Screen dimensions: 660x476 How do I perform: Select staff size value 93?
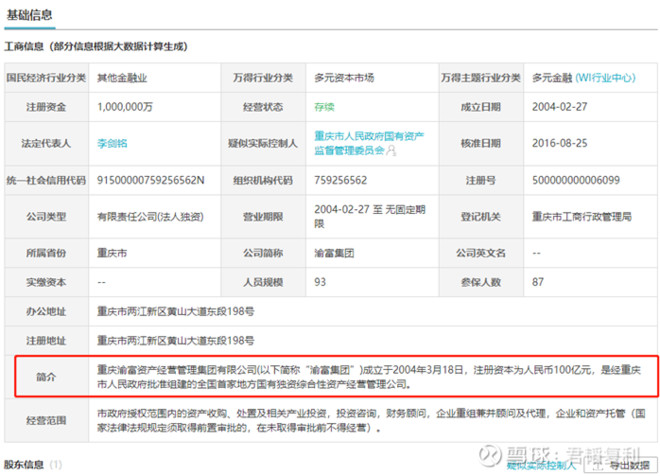tap(320, 282)
